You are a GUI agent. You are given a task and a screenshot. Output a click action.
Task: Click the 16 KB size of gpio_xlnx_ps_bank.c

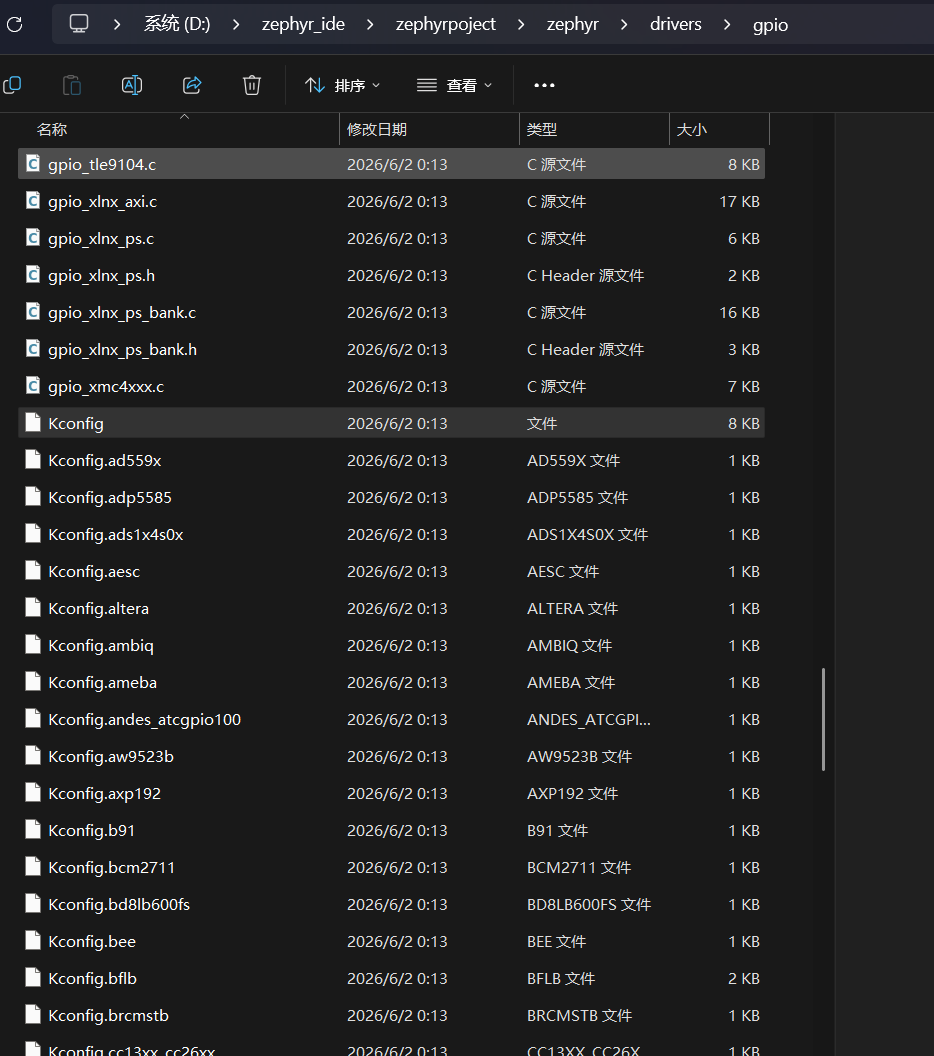pyautogui.click(x=739, y=312)
